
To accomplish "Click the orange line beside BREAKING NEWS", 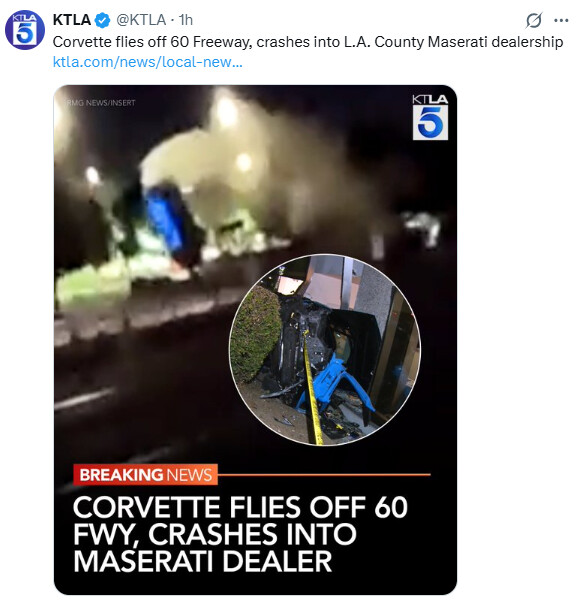I will (324, 475).
